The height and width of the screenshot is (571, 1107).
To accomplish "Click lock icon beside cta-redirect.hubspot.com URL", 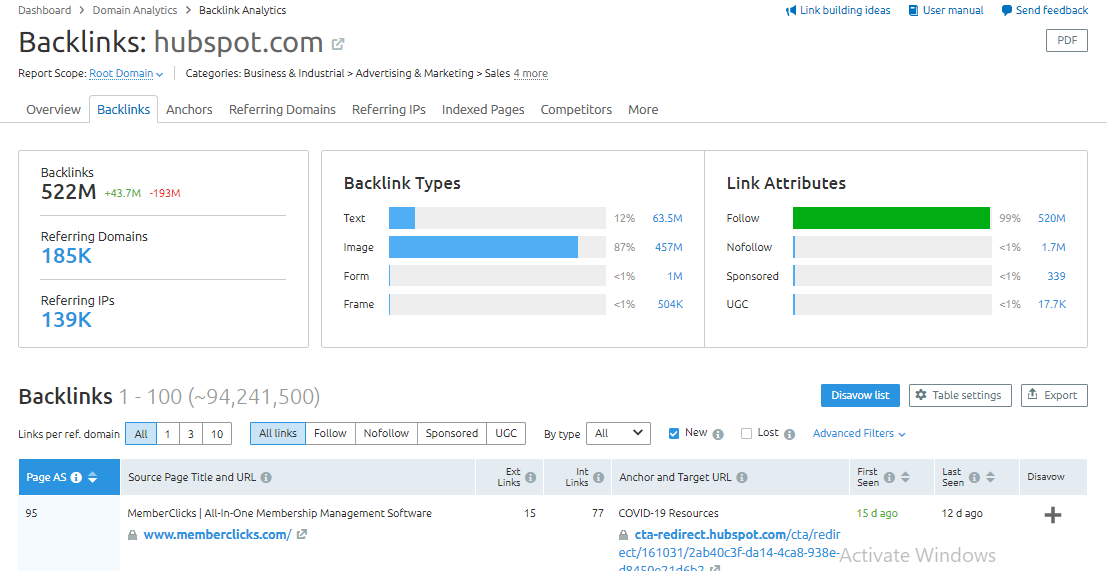I will click(623, 536).
